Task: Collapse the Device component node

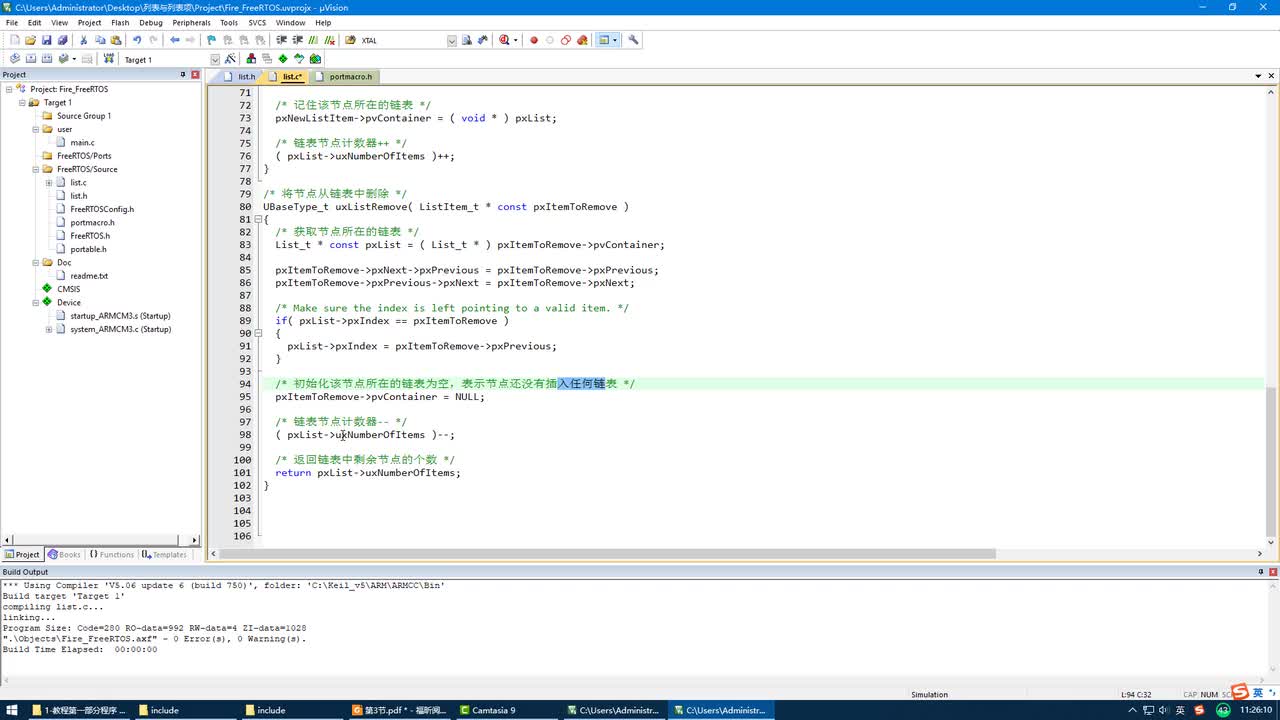Action: [x=35, y=302]
